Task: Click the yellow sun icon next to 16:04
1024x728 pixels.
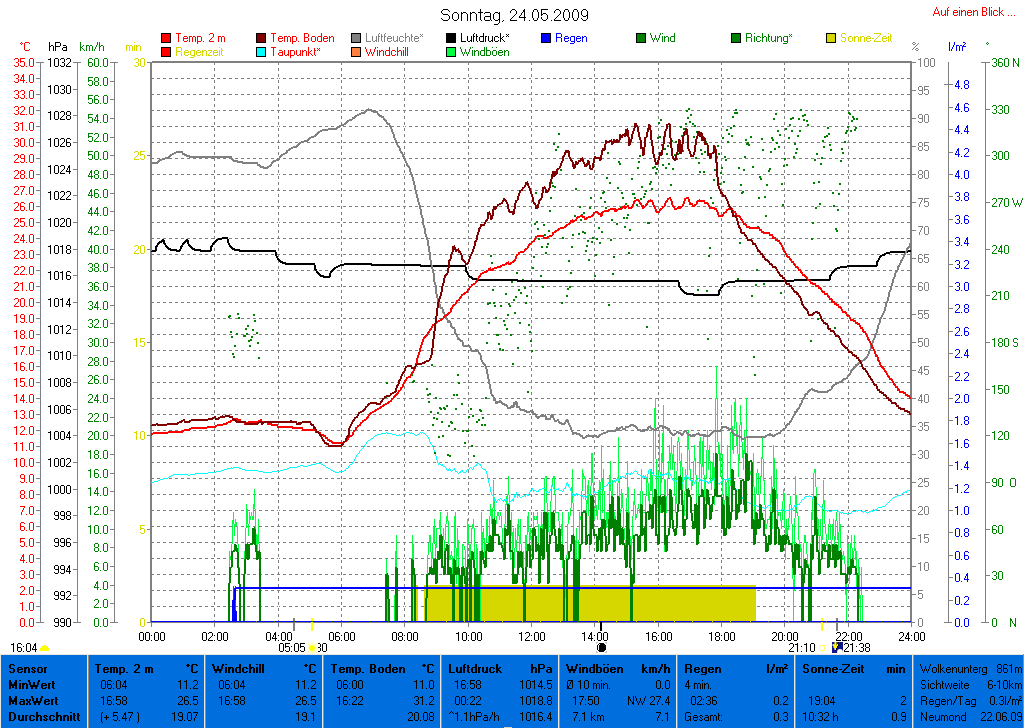Action: tap(45, 648)
